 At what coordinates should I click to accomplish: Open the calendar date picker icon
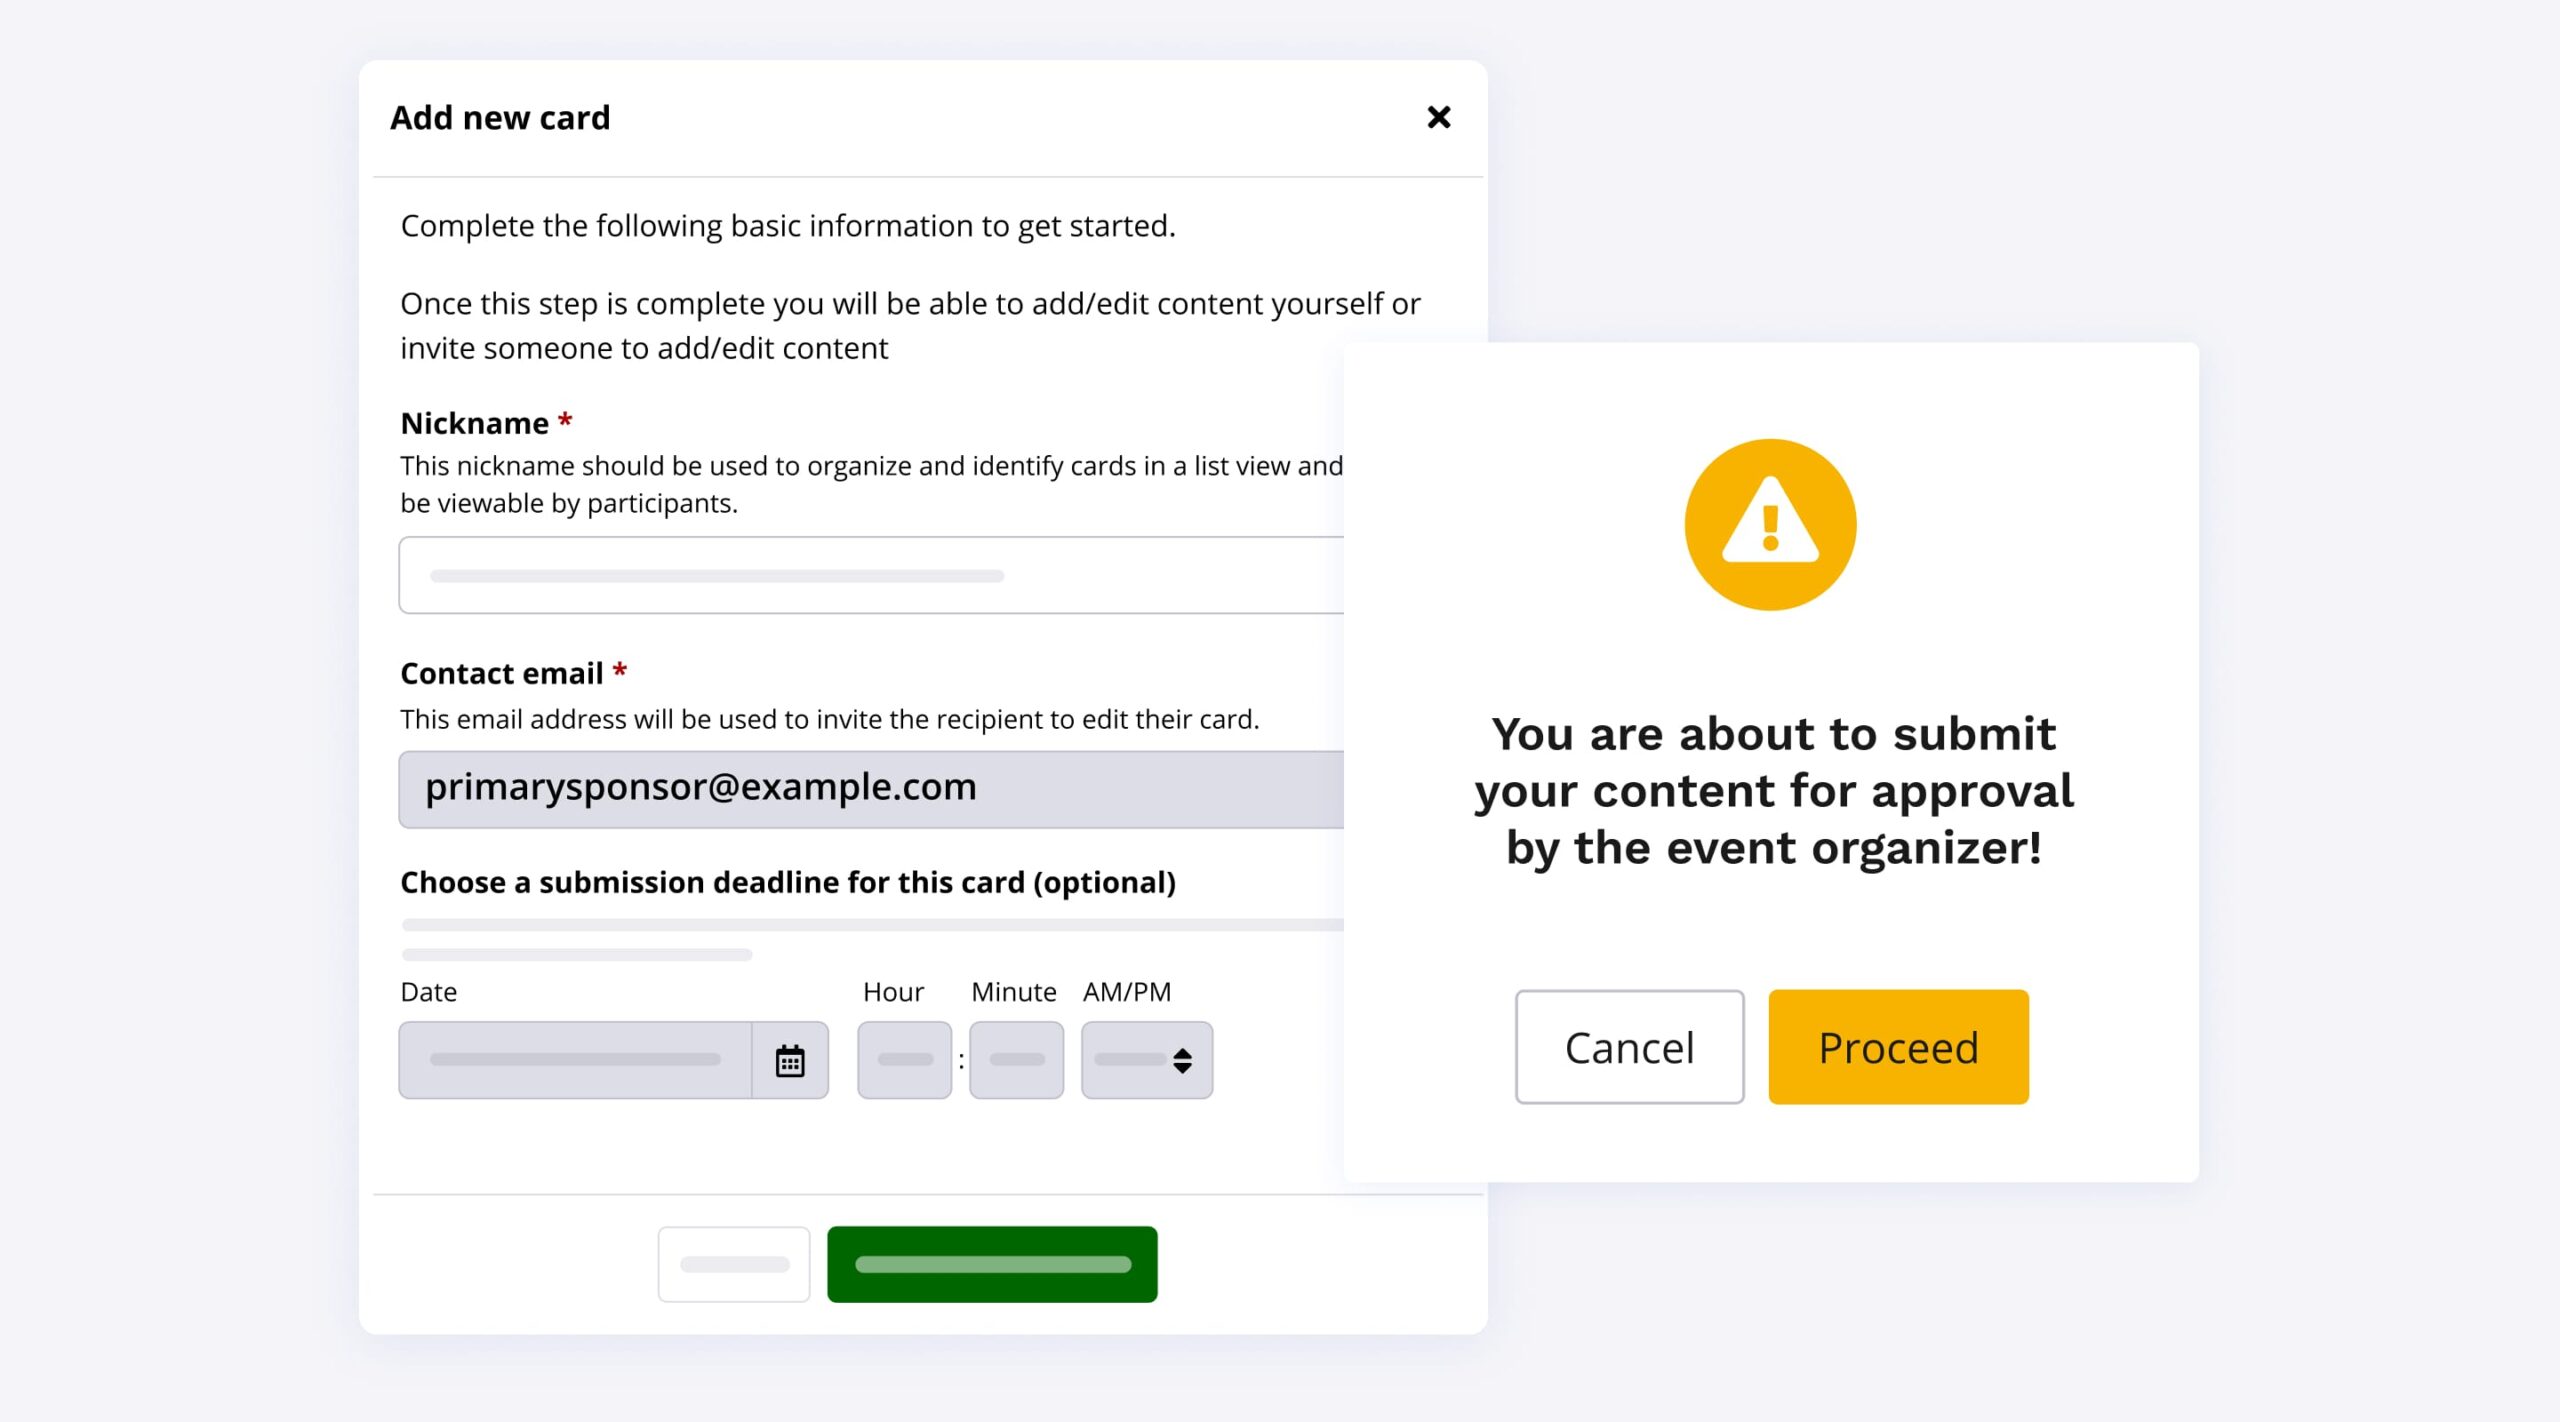click(x=790, y=1060)
